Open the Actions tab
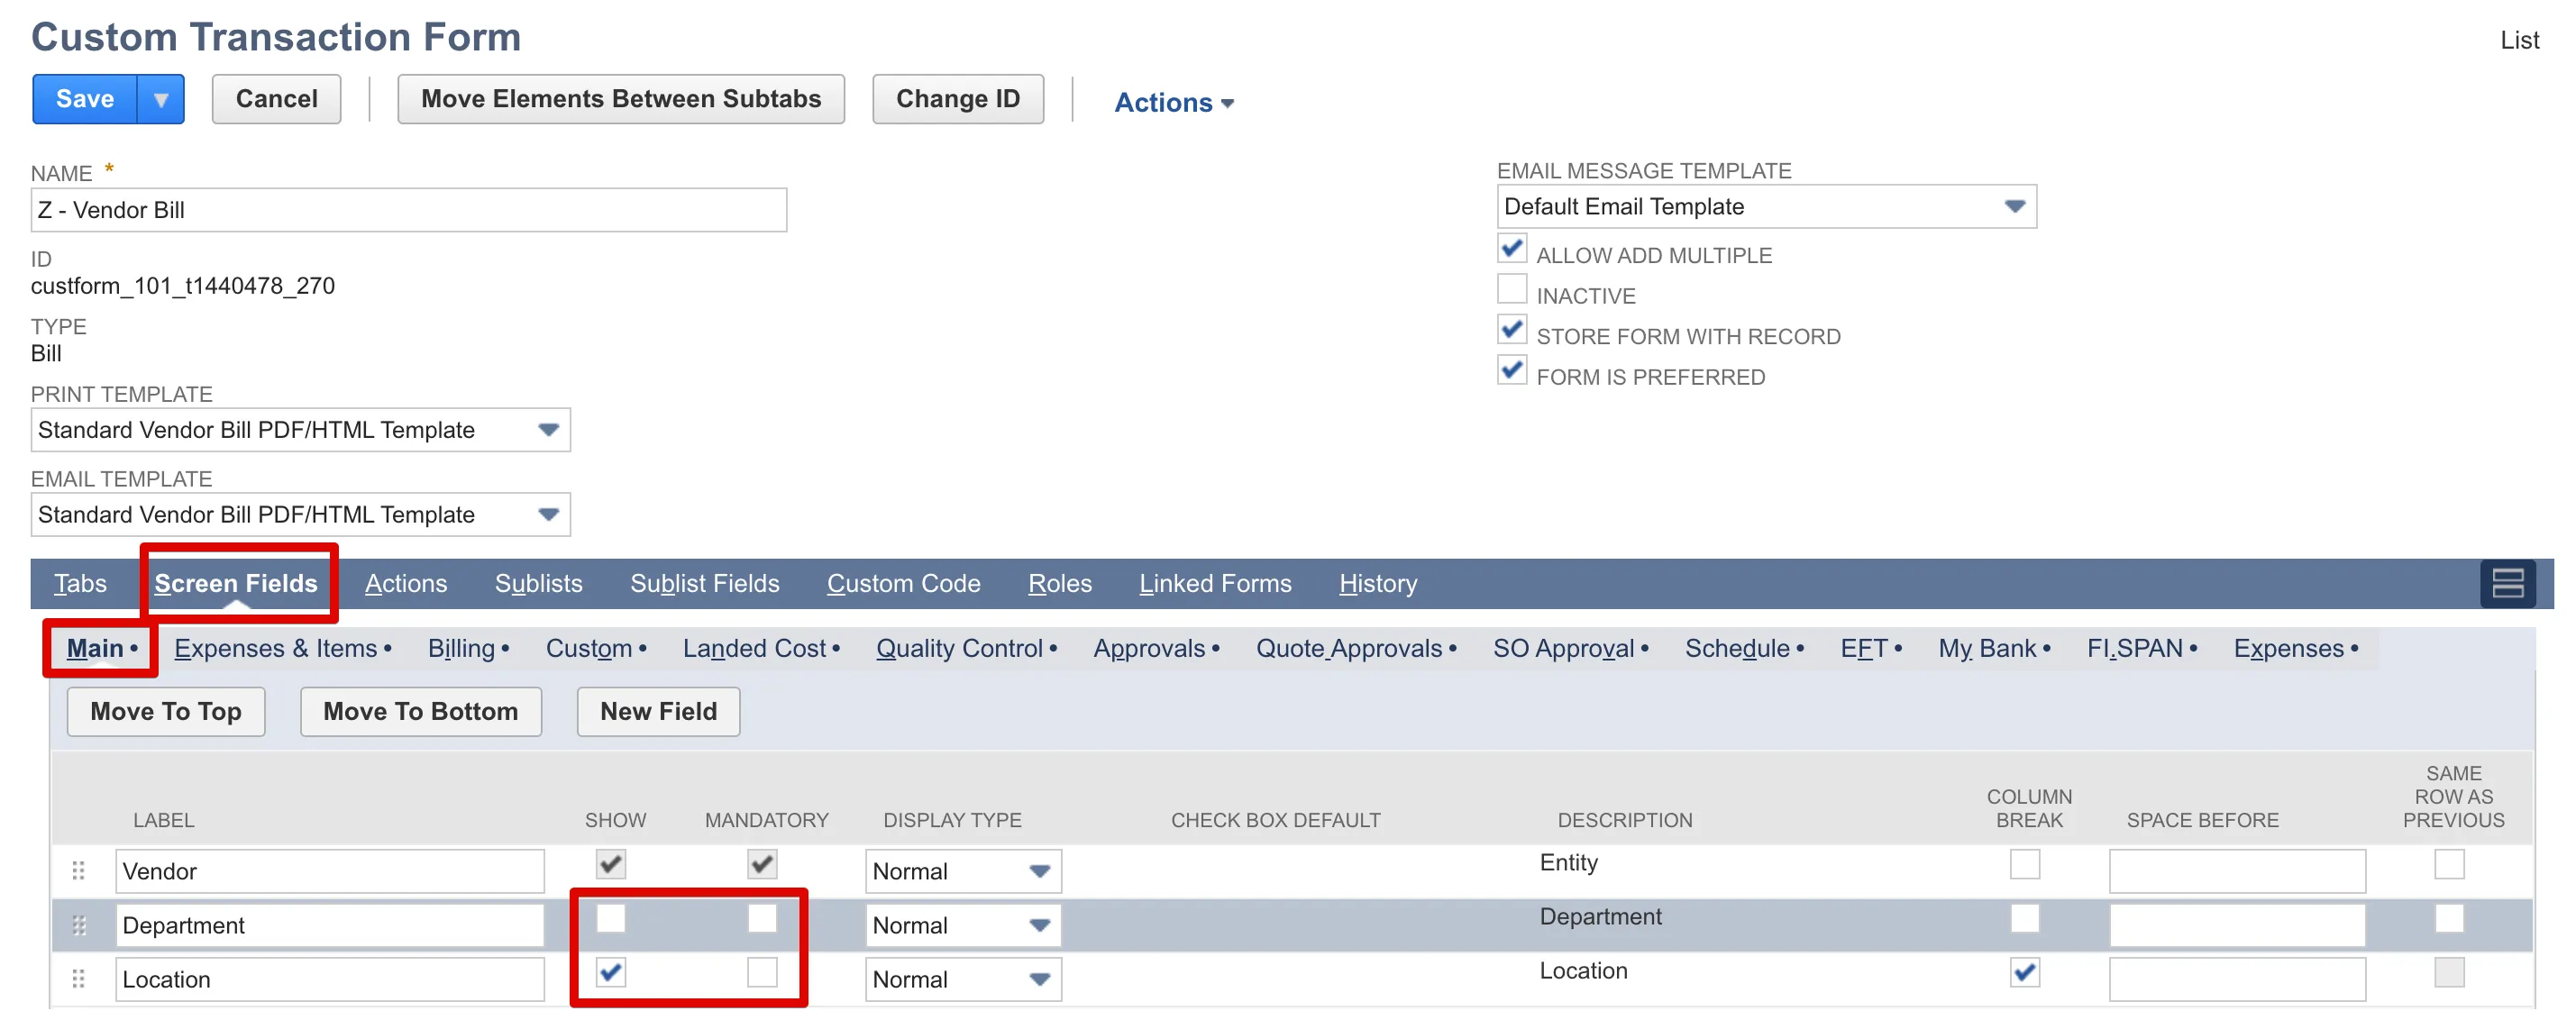The height and width of the screenshot is (1011, 2576). coord(405,583)
